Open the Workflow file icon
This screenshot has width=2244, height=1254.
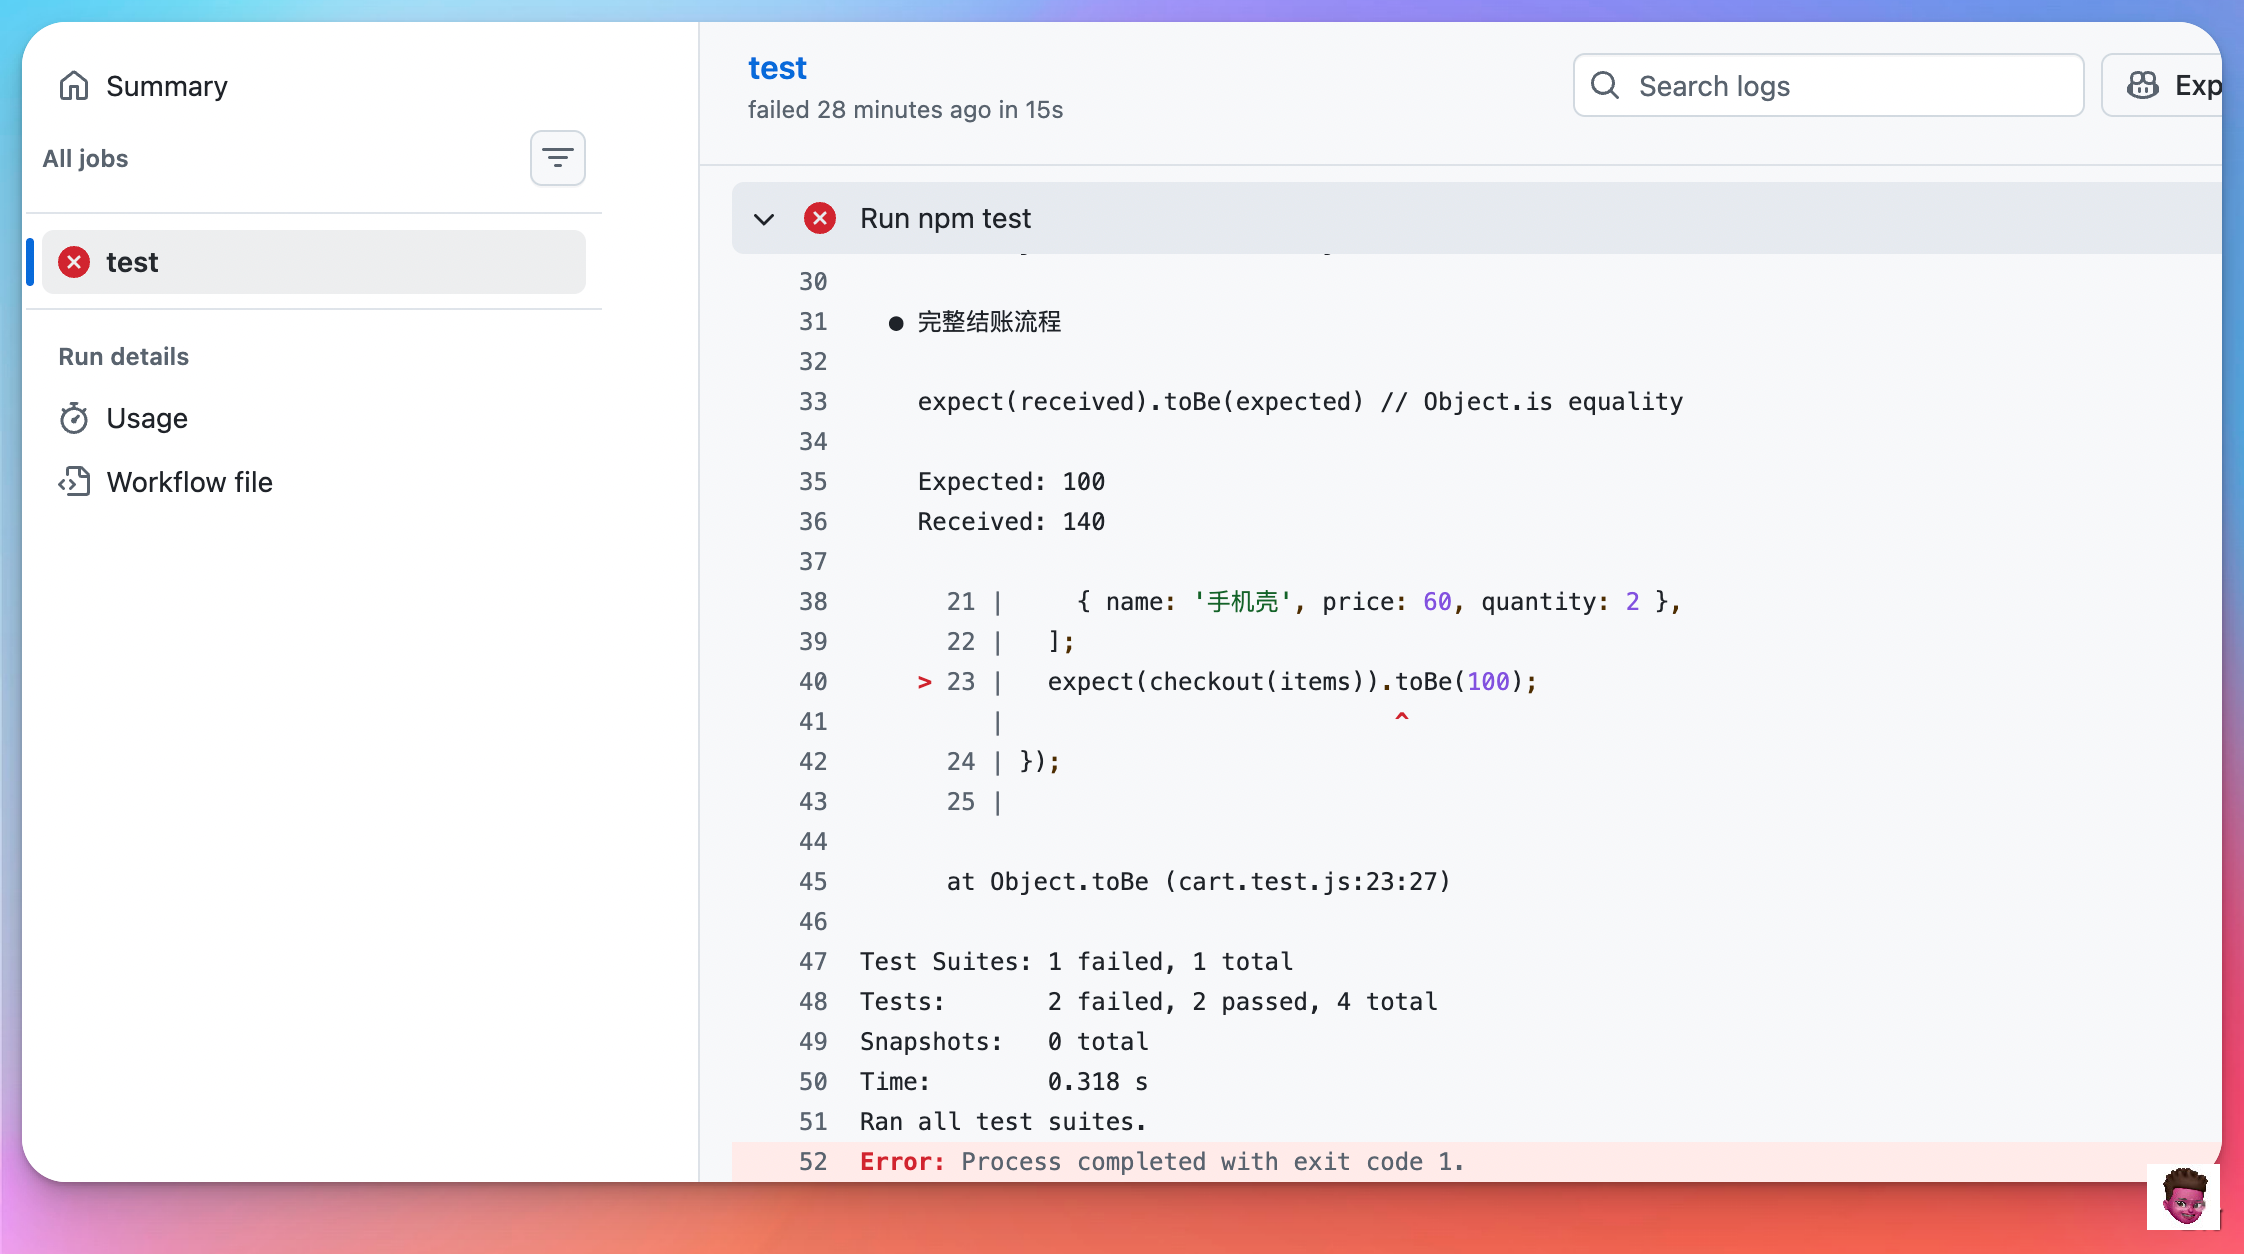point(74,482)
